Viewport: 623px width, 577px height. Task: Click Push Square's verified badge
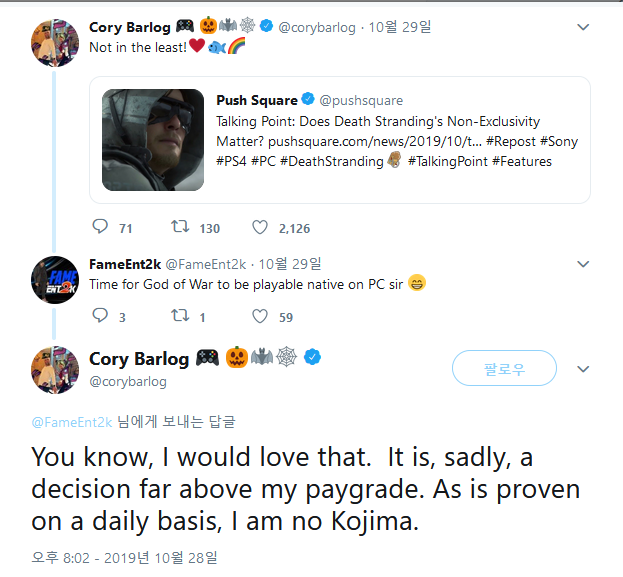coord(308,100)
